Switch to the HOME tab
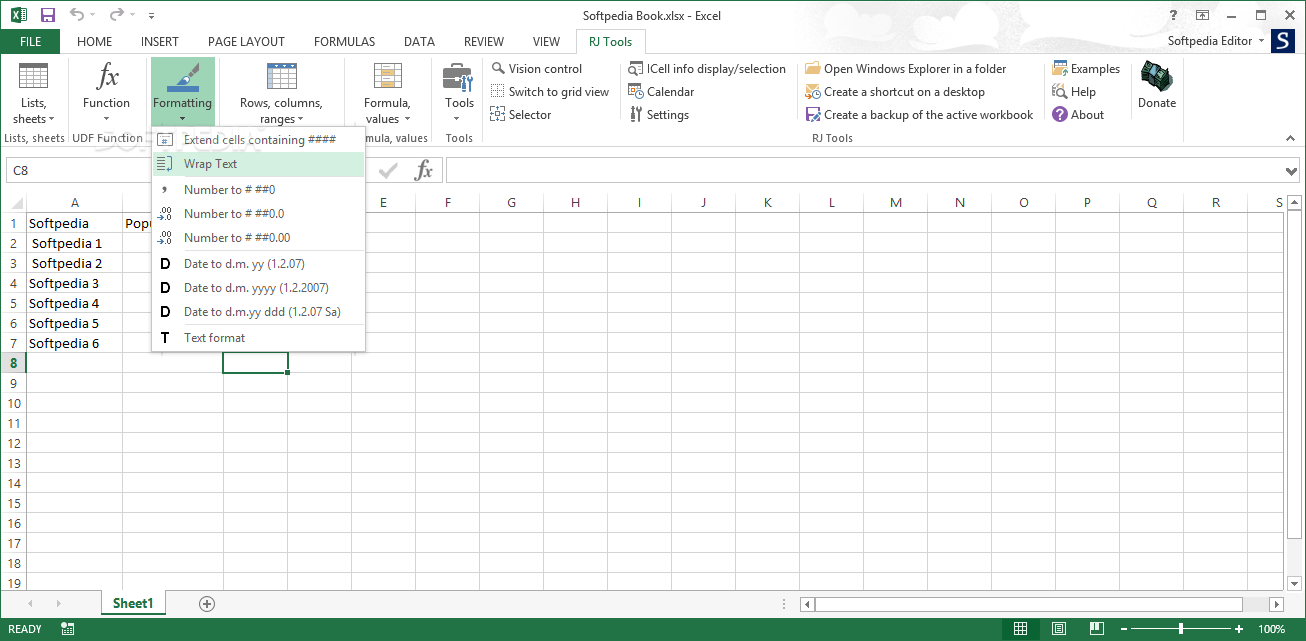Viewport: 1306px width, 641px height. 95,42
